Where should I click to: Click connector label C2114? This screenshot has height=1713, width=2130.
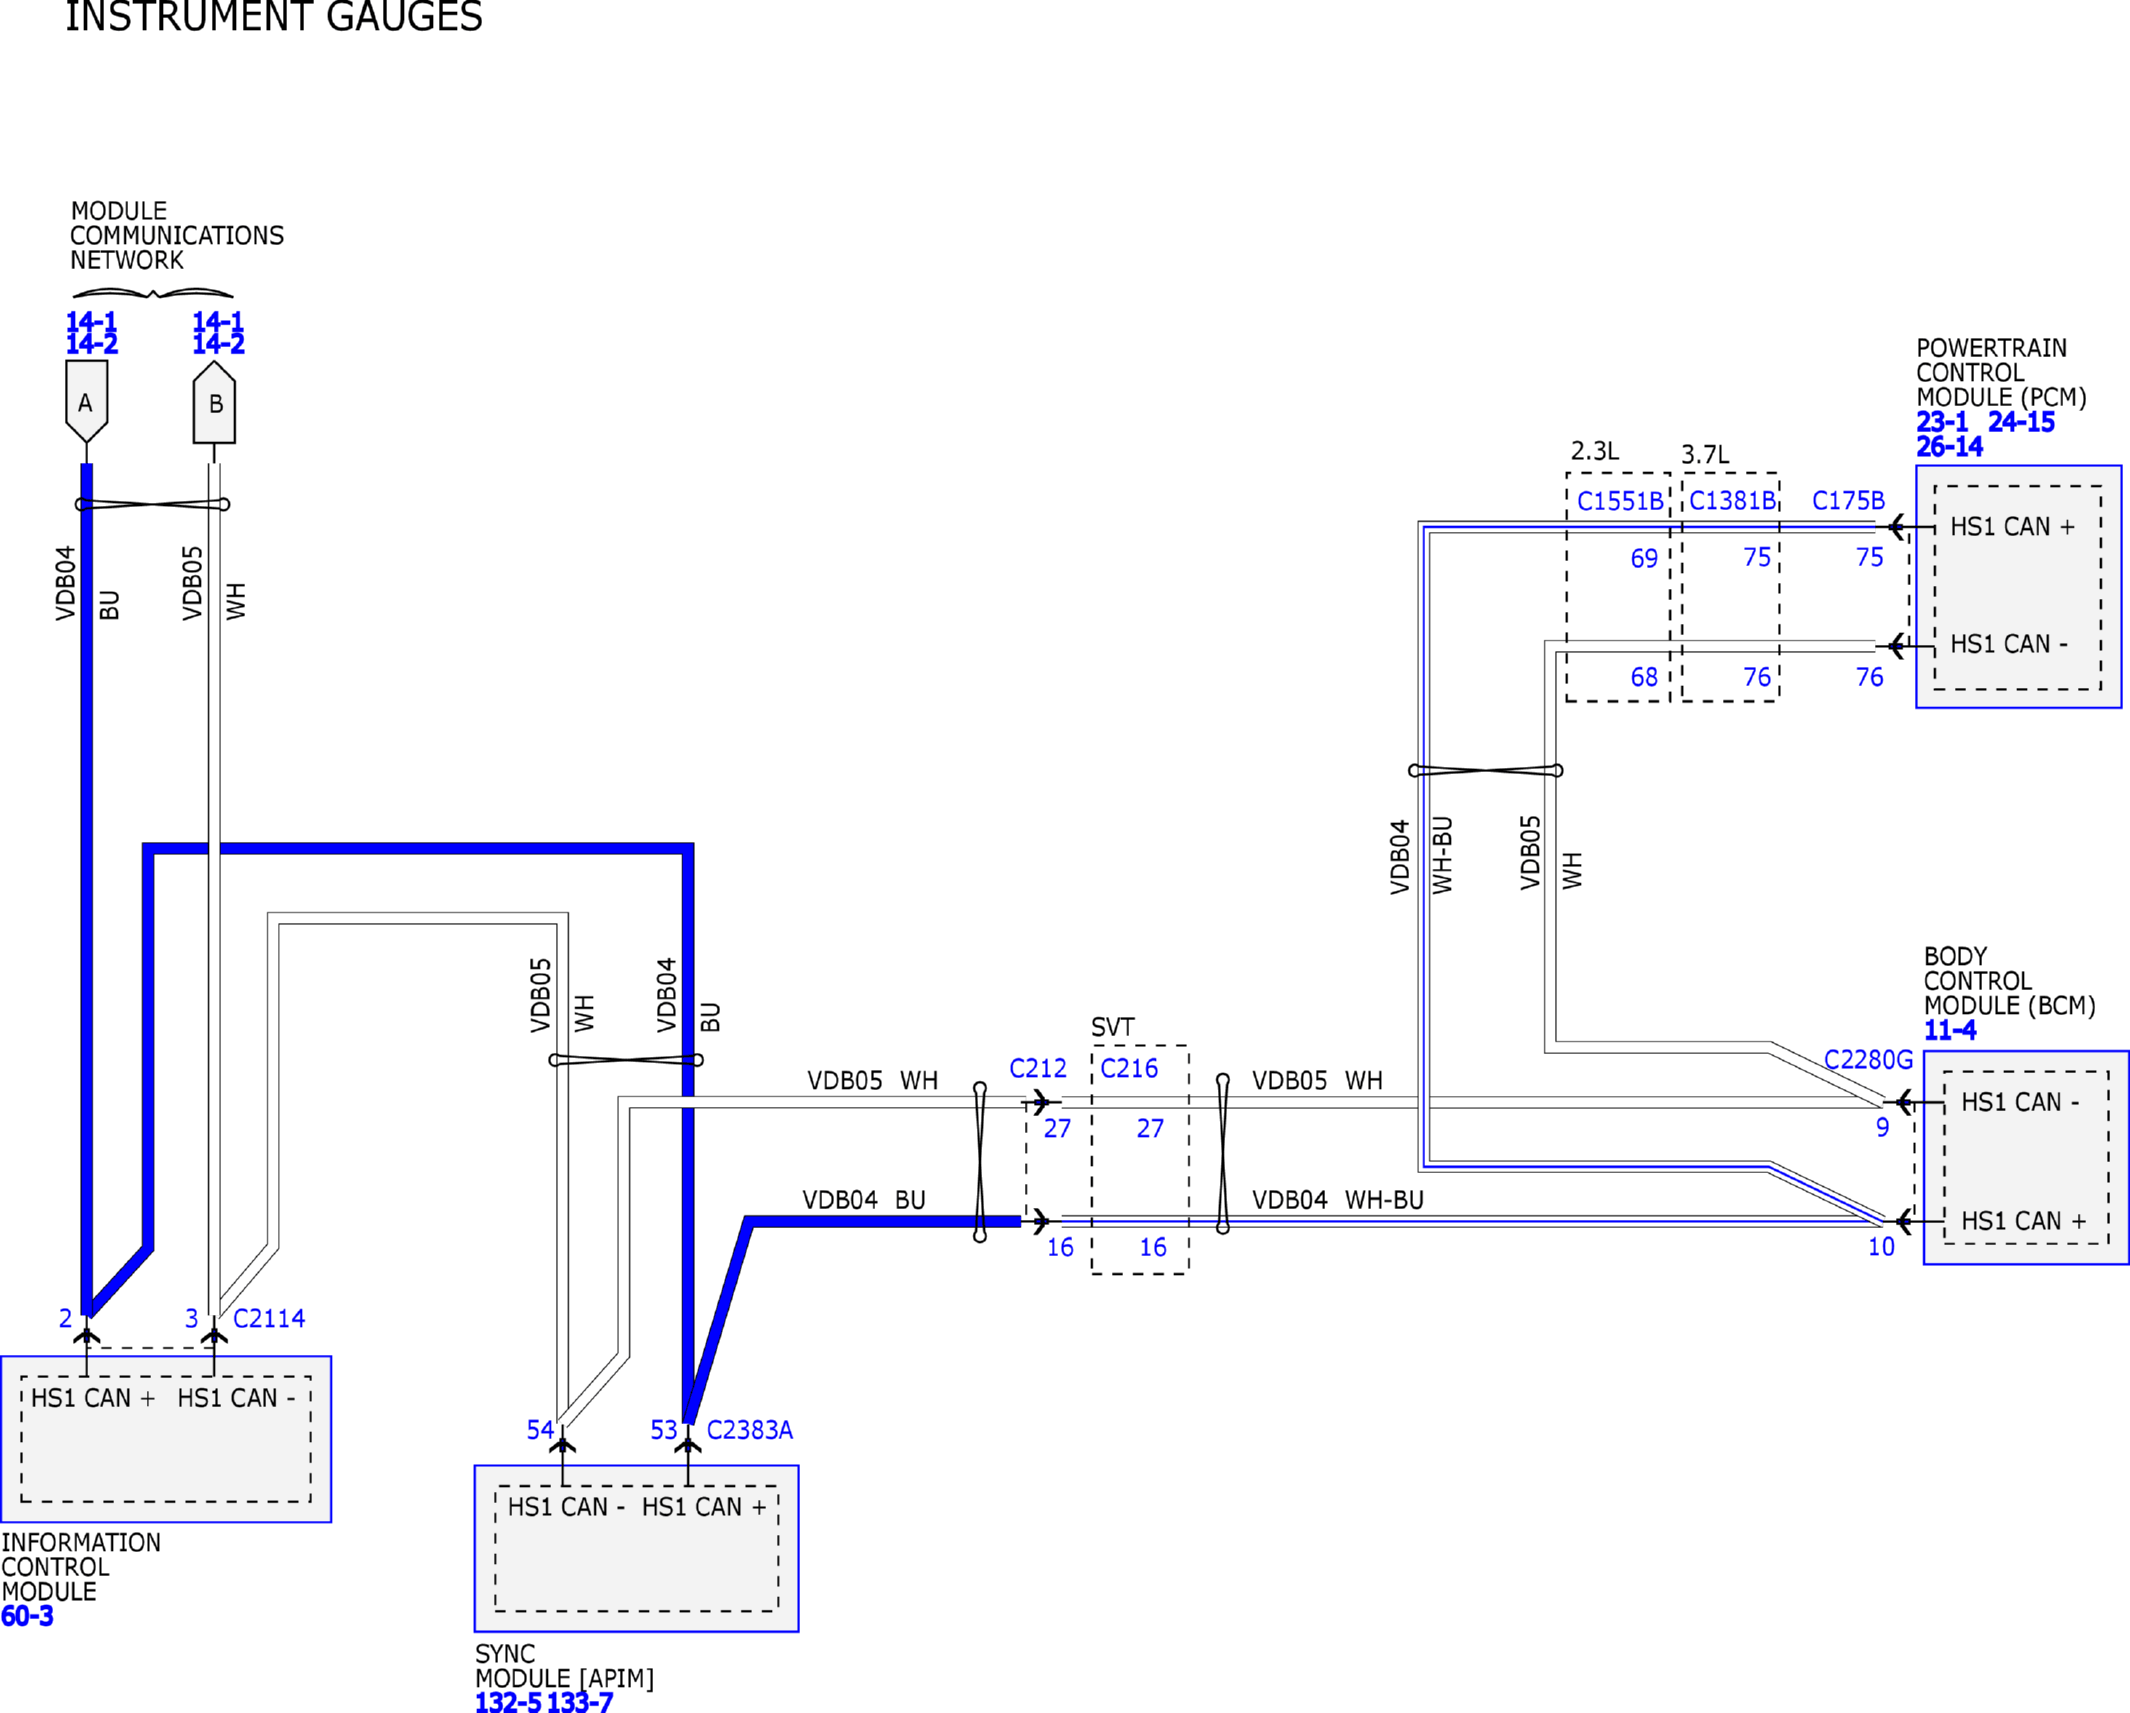point(268,1318)
